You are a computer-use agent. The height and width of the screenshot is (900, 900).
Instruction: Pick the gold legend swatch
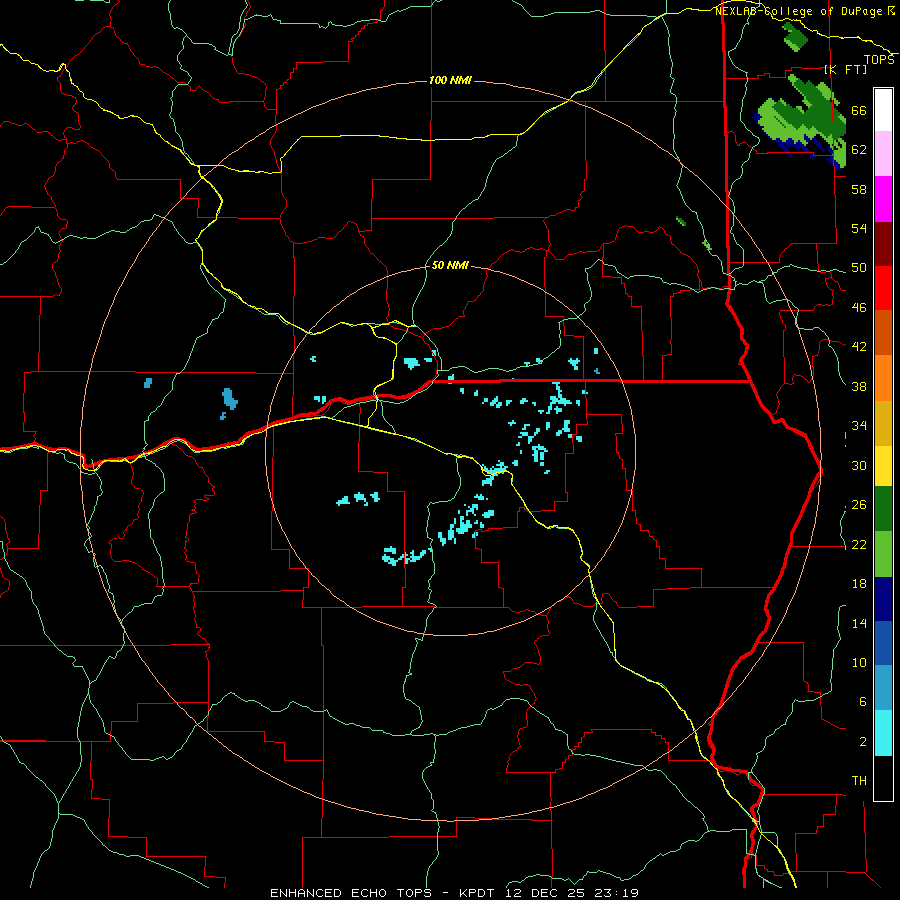pos(883,423)
